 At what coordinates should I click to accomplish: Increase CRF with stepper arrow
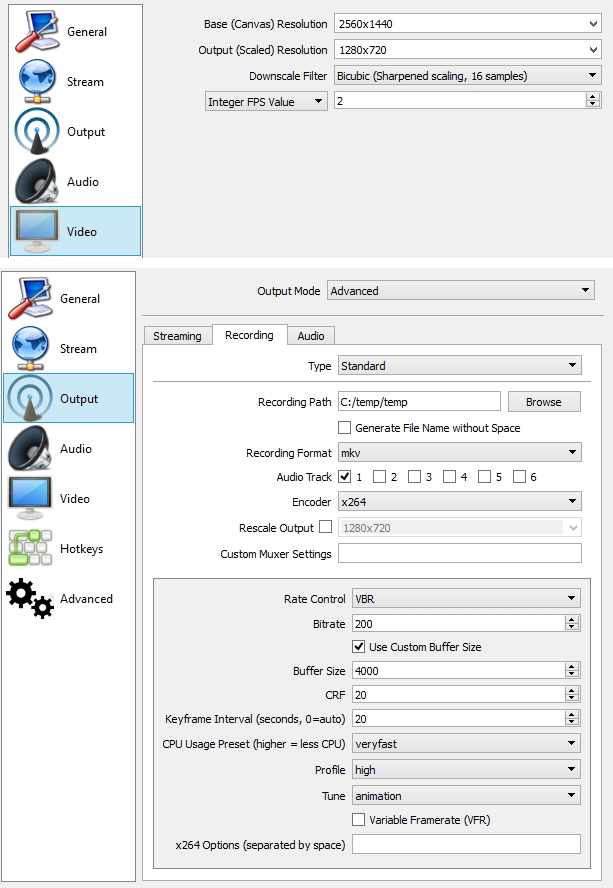[x=572, y=690]
